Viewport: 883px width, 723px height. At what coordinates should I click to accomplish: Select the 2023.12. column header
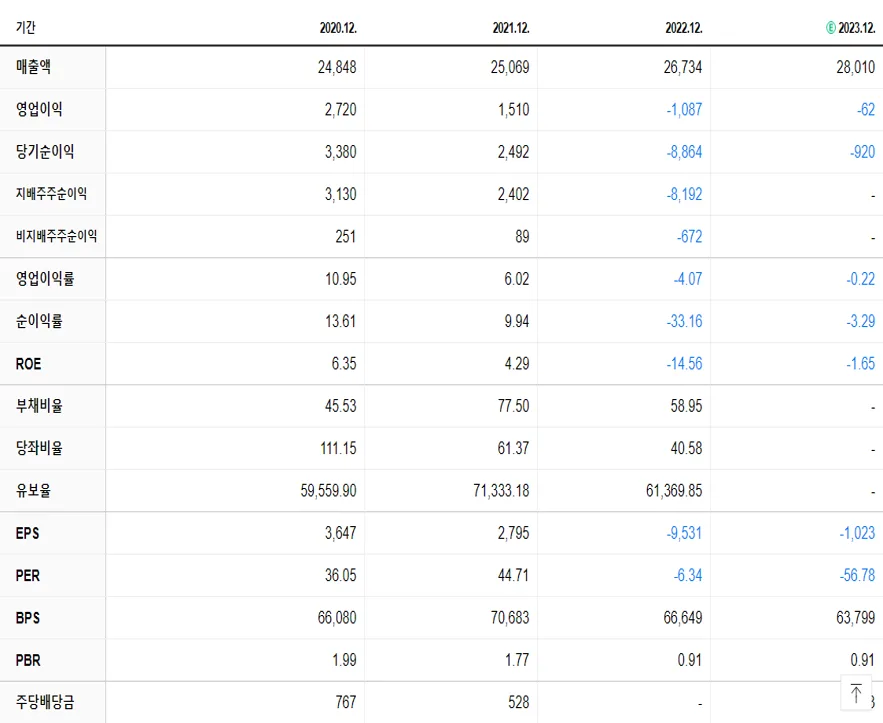tap(857, 28)
